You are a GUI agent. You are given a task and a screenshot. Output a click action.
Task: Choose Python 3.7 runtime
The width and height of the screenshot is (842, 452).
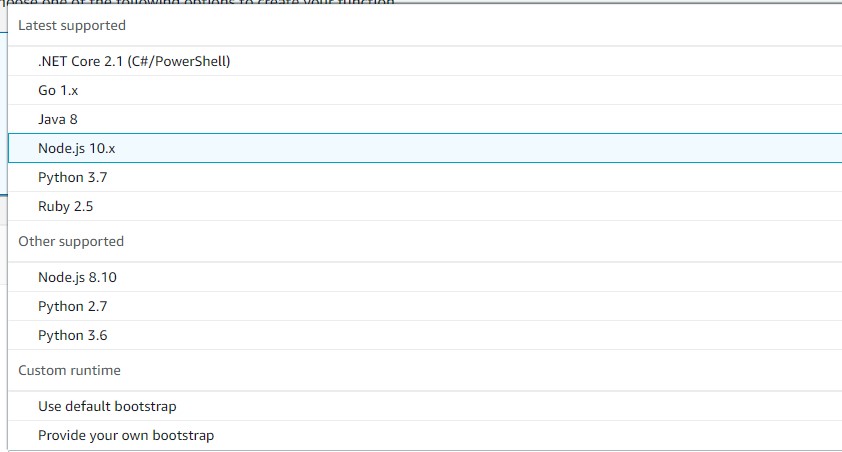[x=72, y=177]
